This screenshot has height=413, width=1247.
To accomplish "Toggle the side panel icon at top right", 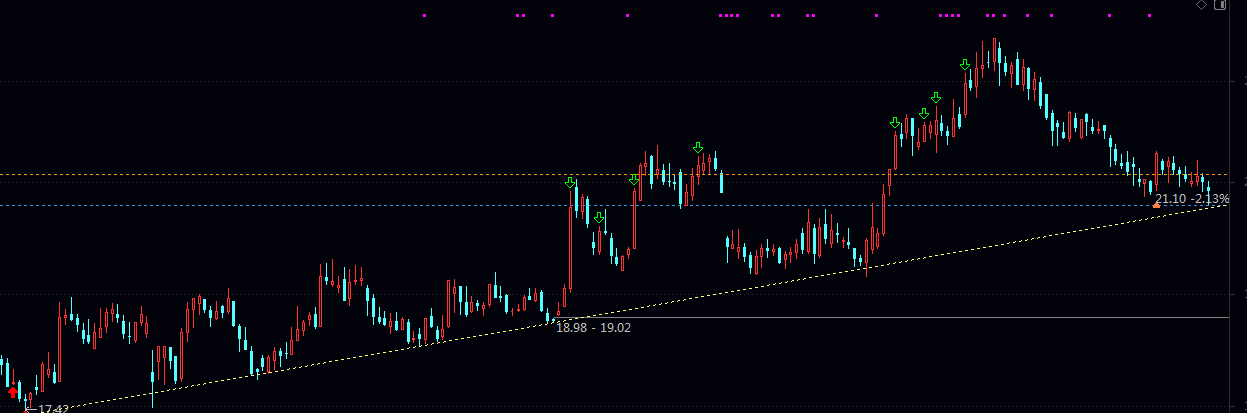I will tap(1219, 5).
